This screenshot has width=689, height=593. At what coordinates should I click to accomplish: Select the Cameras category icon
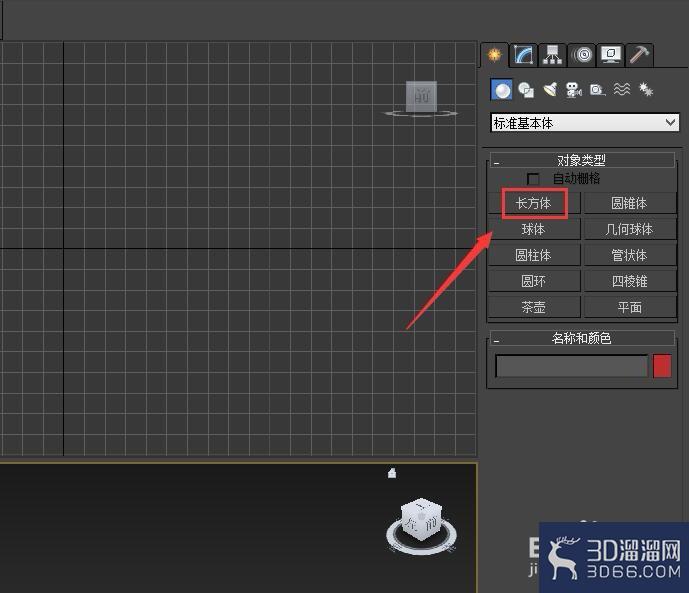coord(573,90)
